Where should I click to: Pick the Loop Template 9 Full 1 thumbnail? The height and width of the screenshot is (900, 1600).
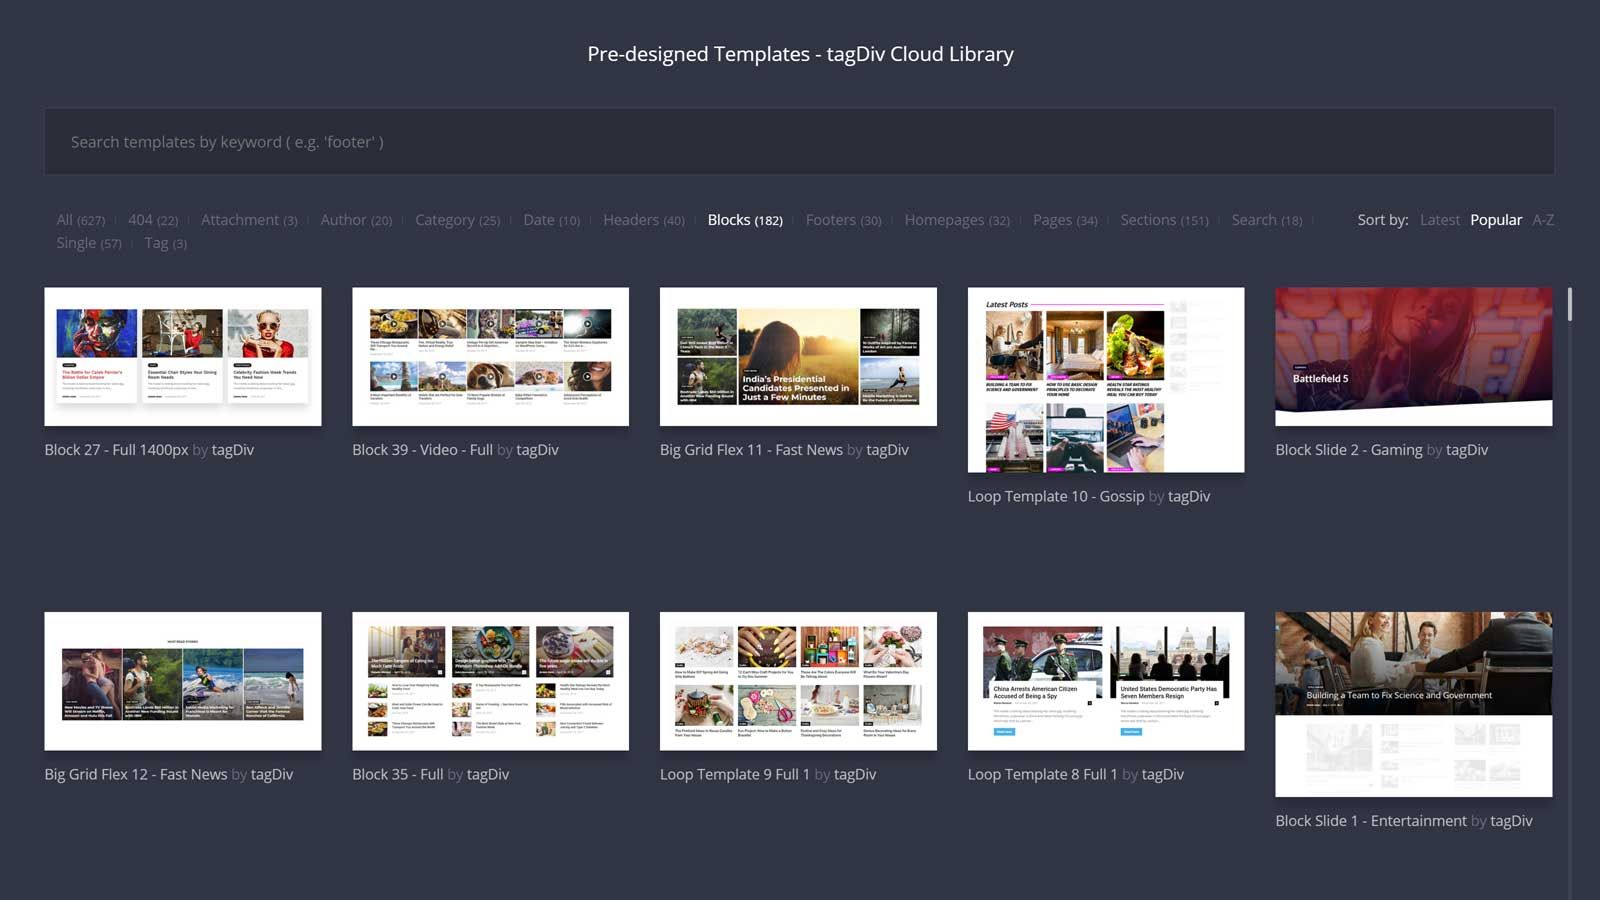pos(798,681)
